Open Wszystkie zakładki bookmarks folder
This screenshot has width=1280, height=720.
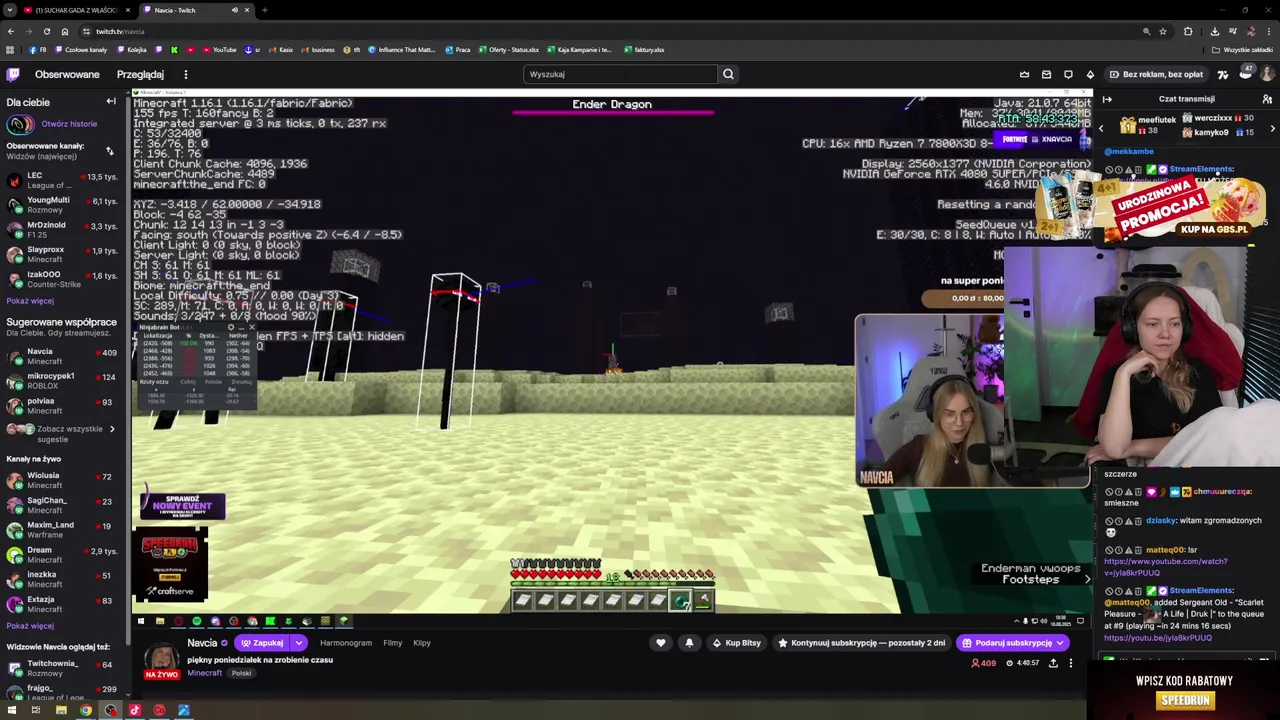1243,50
